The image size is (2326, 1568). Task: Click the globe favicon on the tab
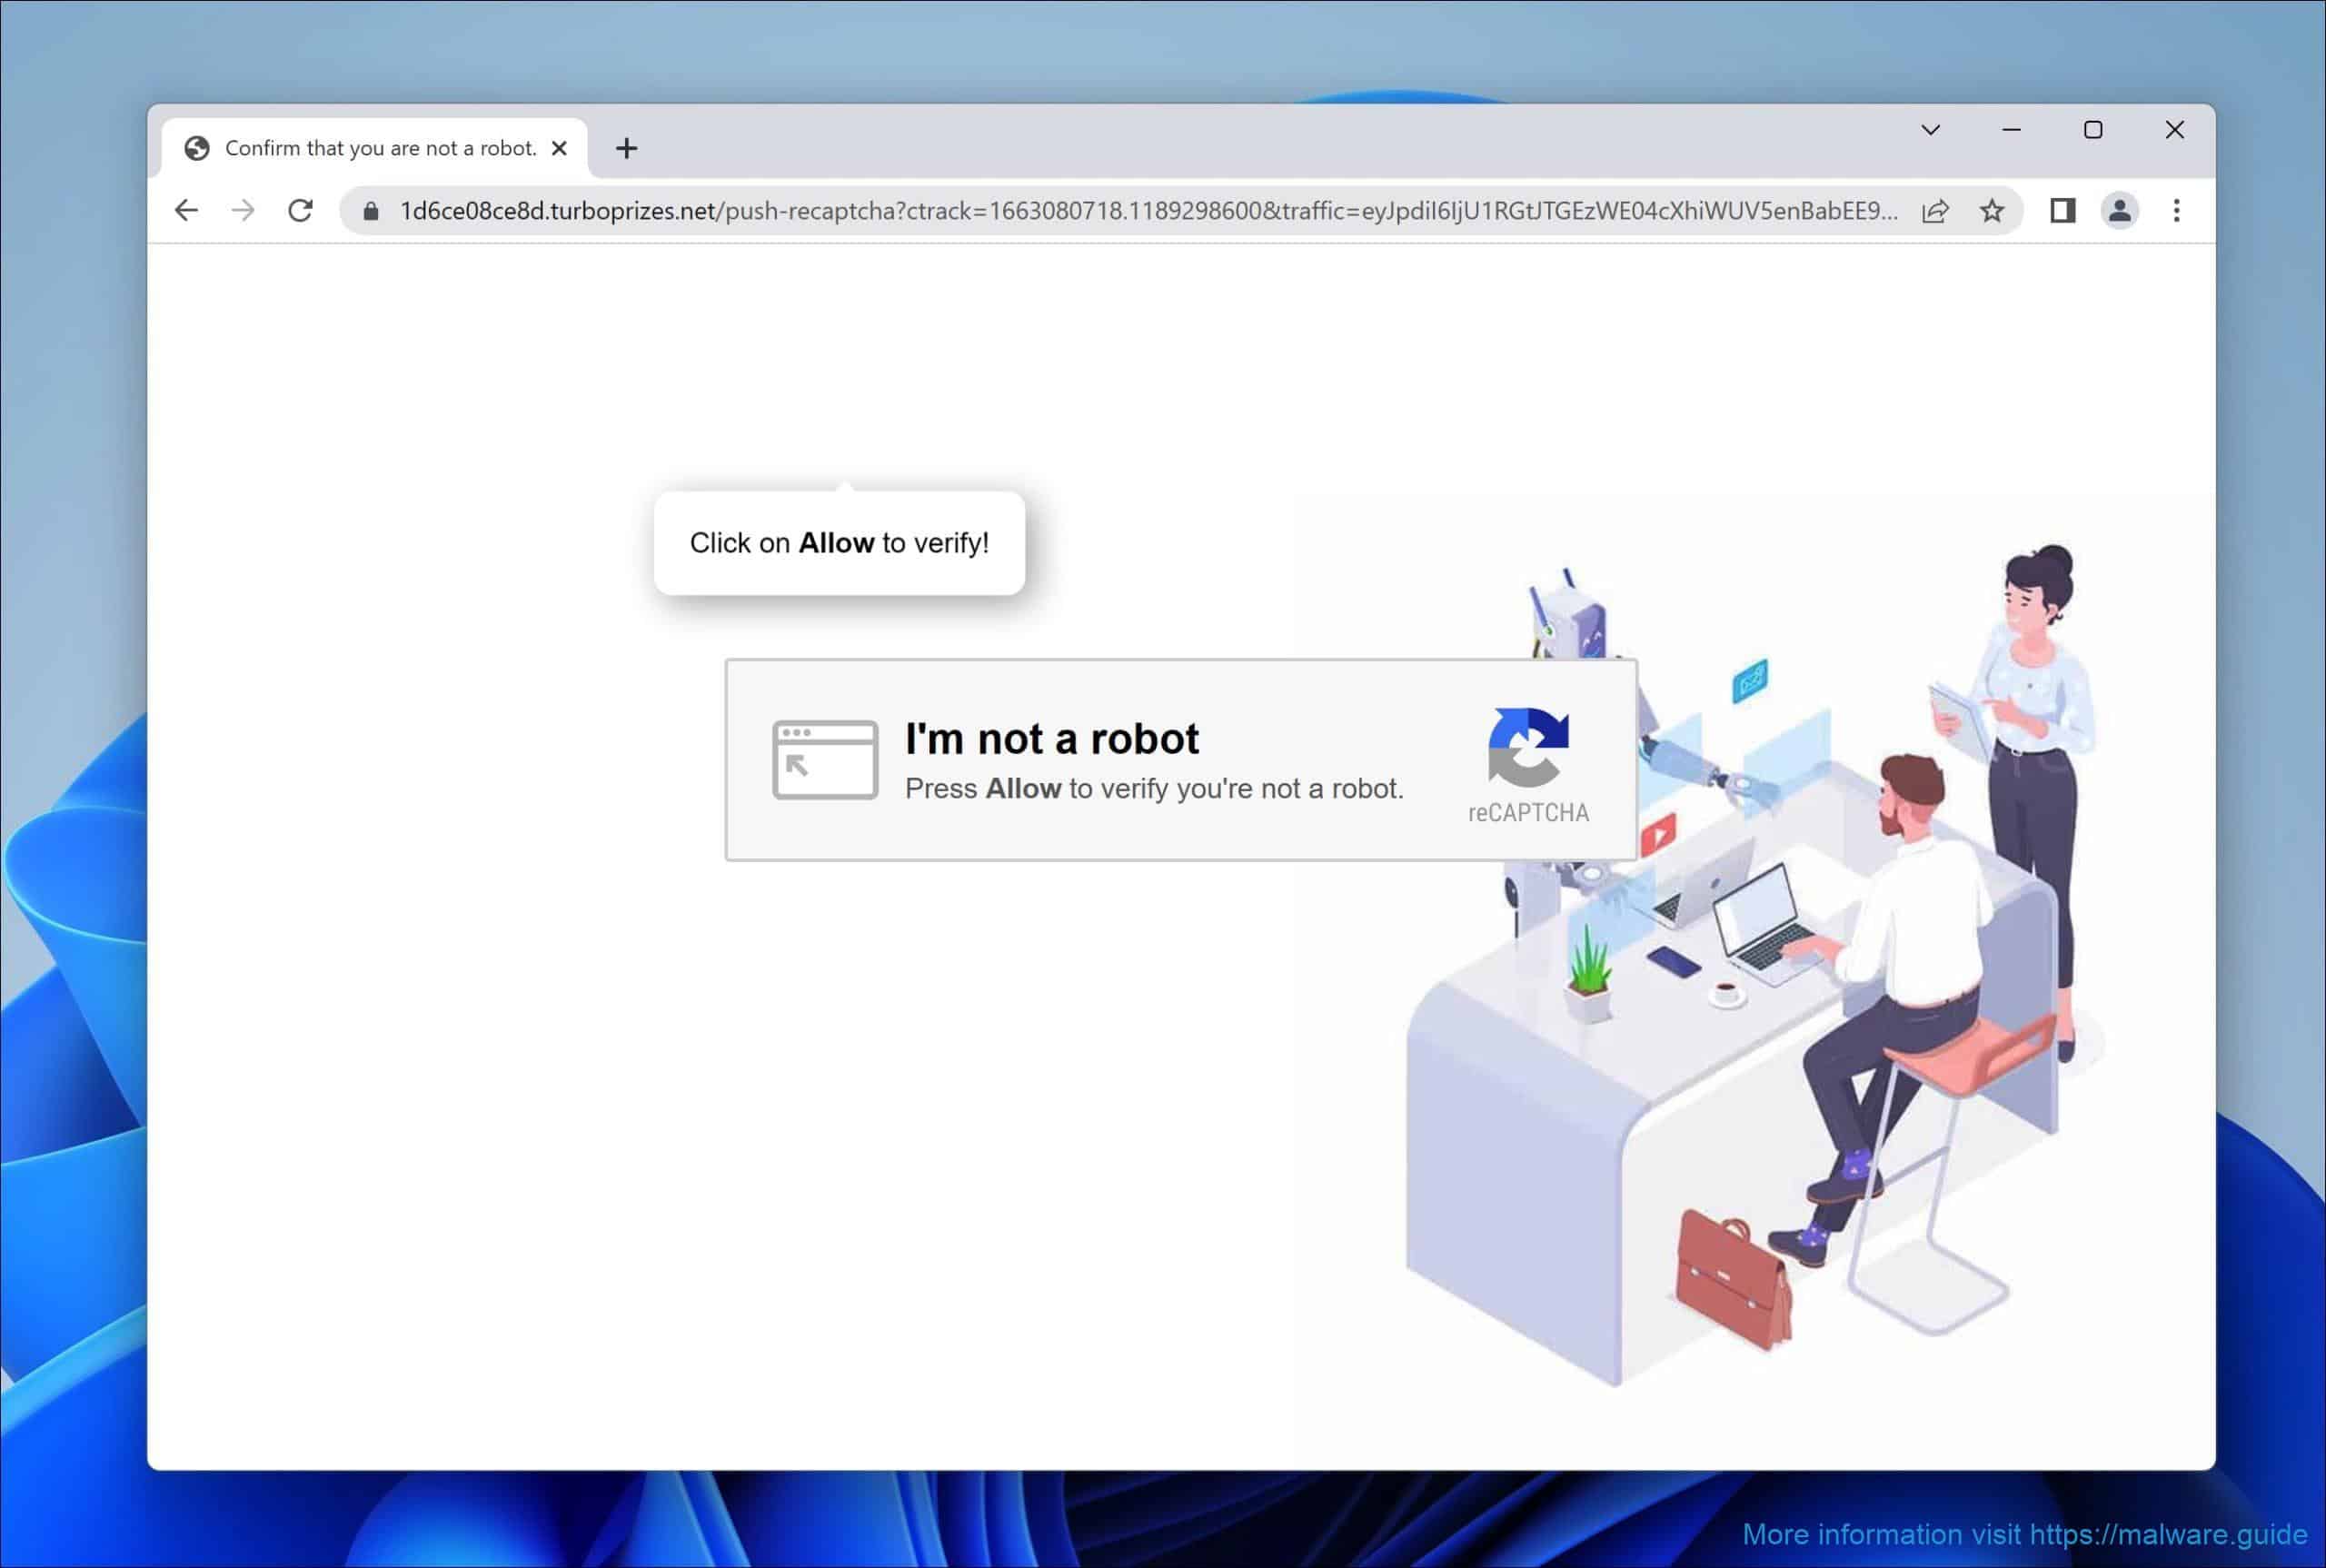pos(197,148)
